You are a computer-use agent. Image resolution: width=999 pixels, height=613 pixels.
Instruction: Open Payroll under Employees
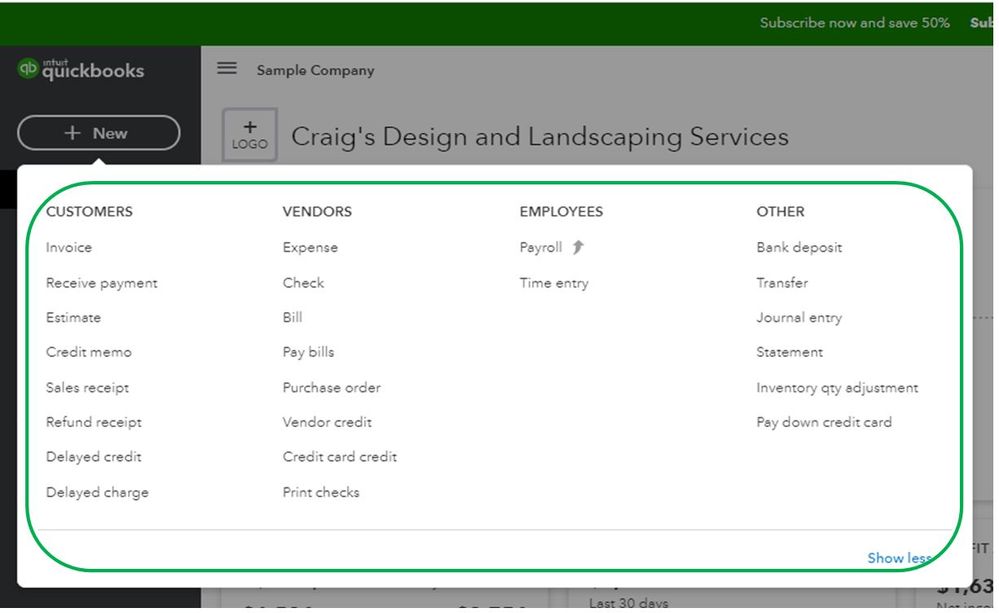click(x=541, y=247)
